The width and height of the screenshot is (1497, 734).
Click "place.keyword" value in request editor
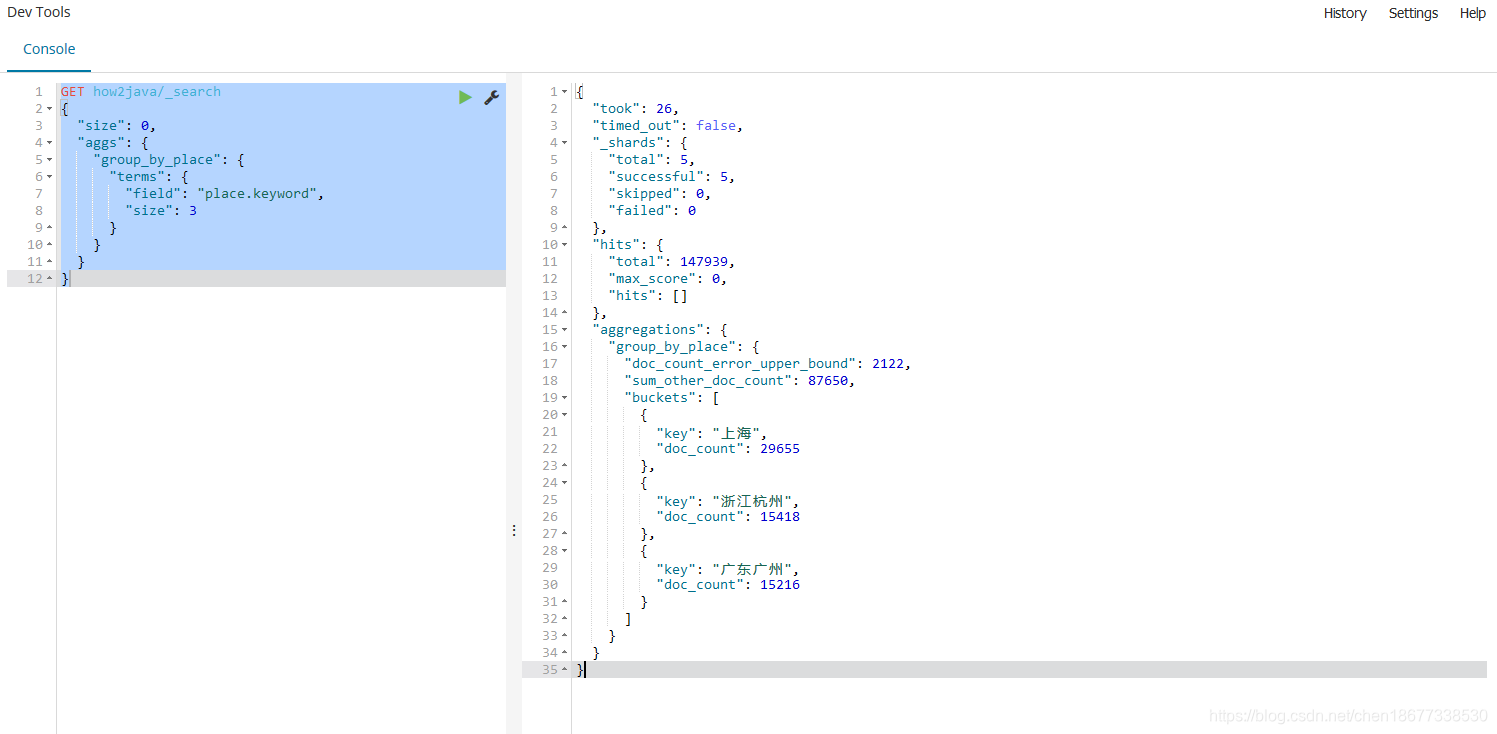[258, 194]
